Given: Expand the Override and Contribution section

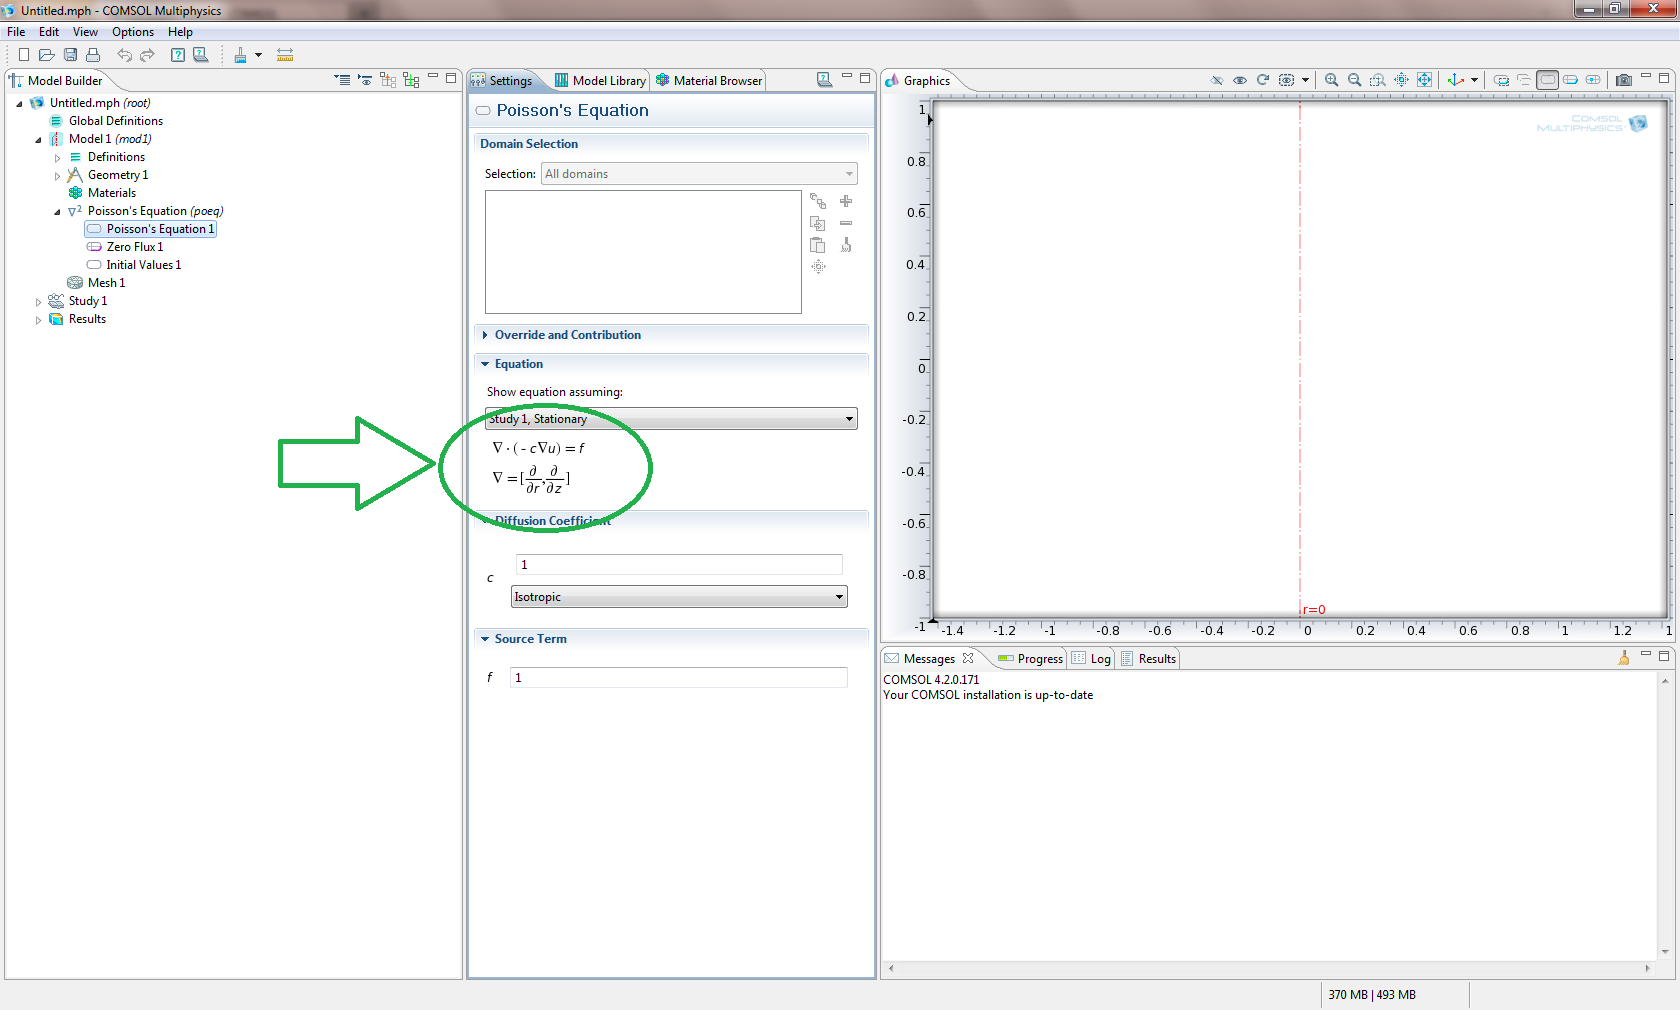Looking at the screenshot, I should pyautogui.click(x=567, y=335).
